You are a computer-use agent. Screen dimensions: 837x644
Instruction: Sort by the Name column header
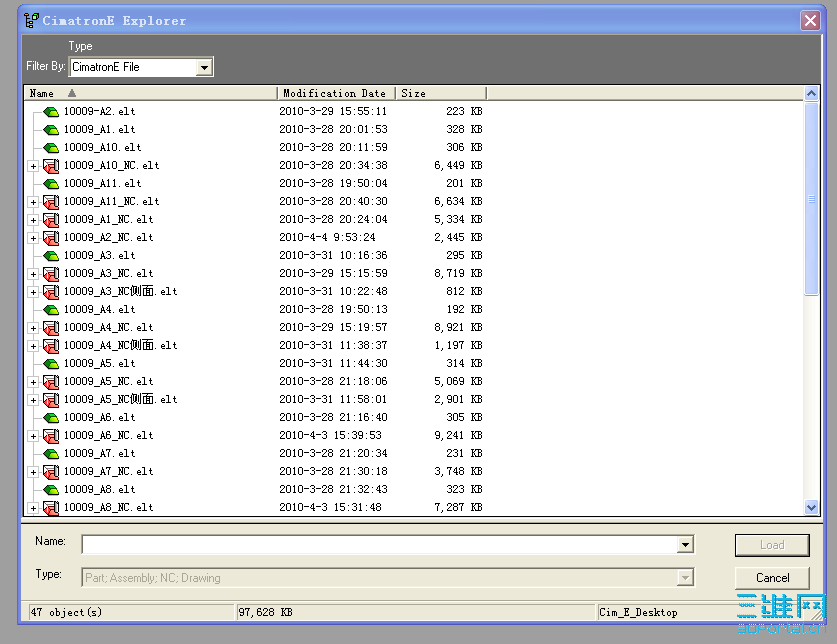(x=151, y=93)
